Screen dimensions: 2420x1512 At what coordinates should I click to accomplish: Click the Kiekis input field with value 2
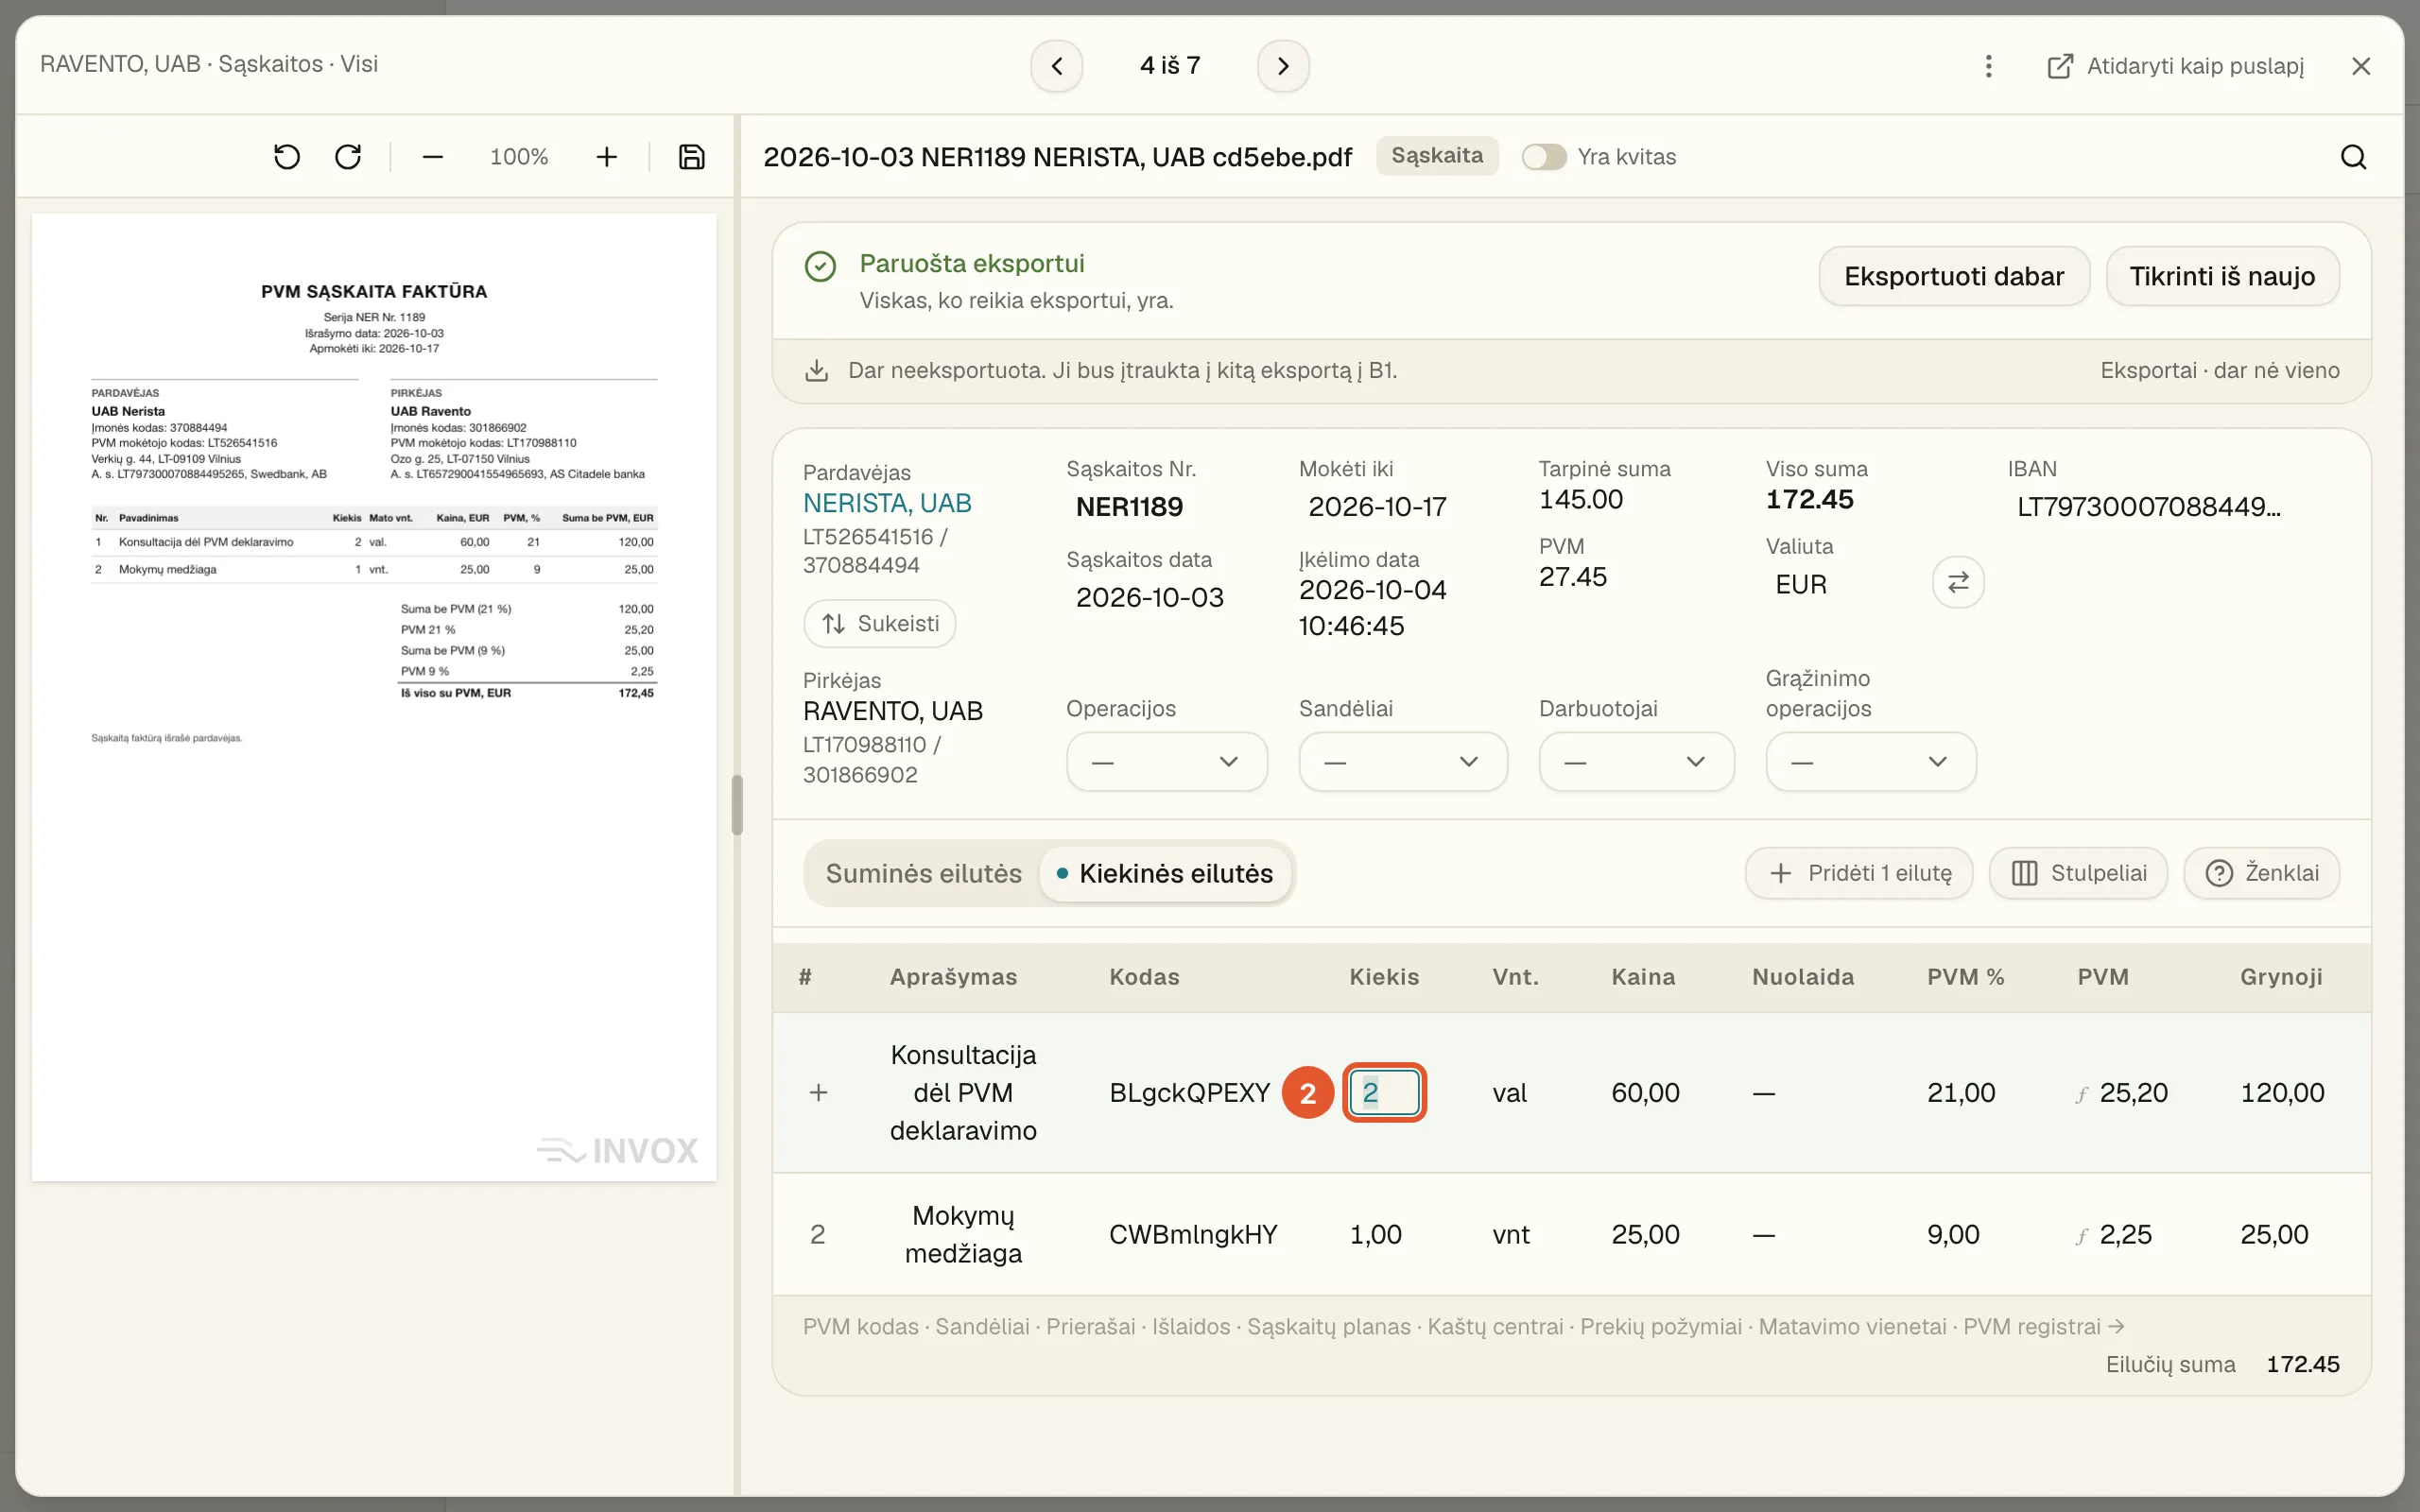[1384, 1093]
